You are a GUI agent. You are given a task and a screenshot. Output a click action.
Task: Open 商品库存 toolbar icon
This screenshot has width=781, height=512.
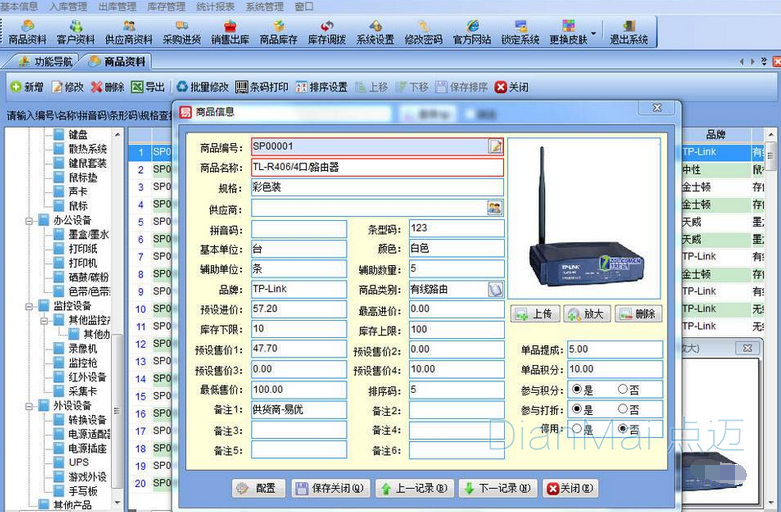click(278, 32)
